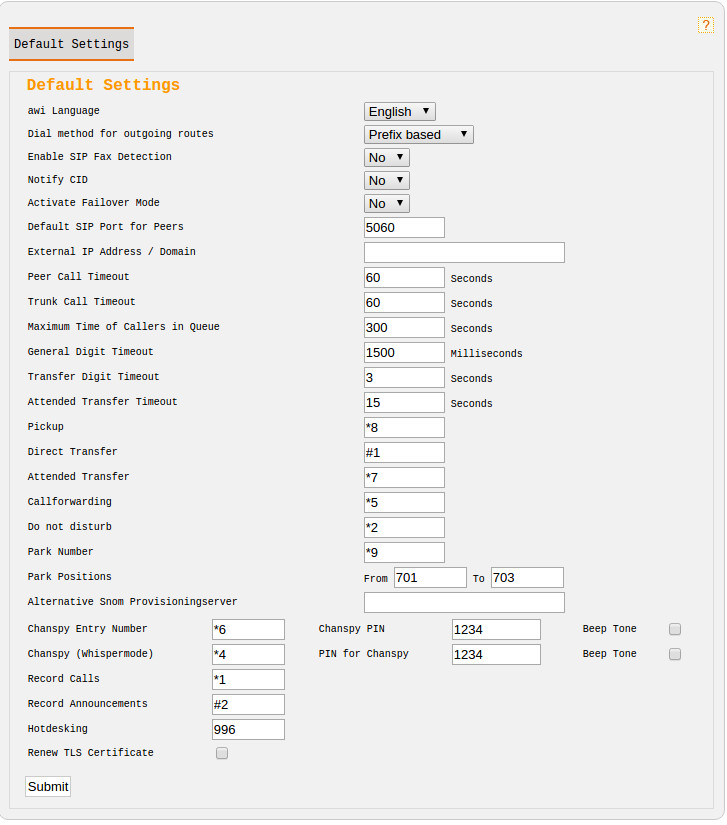
Task: Open the awi Language dropdown
Action: click(399, 112)
